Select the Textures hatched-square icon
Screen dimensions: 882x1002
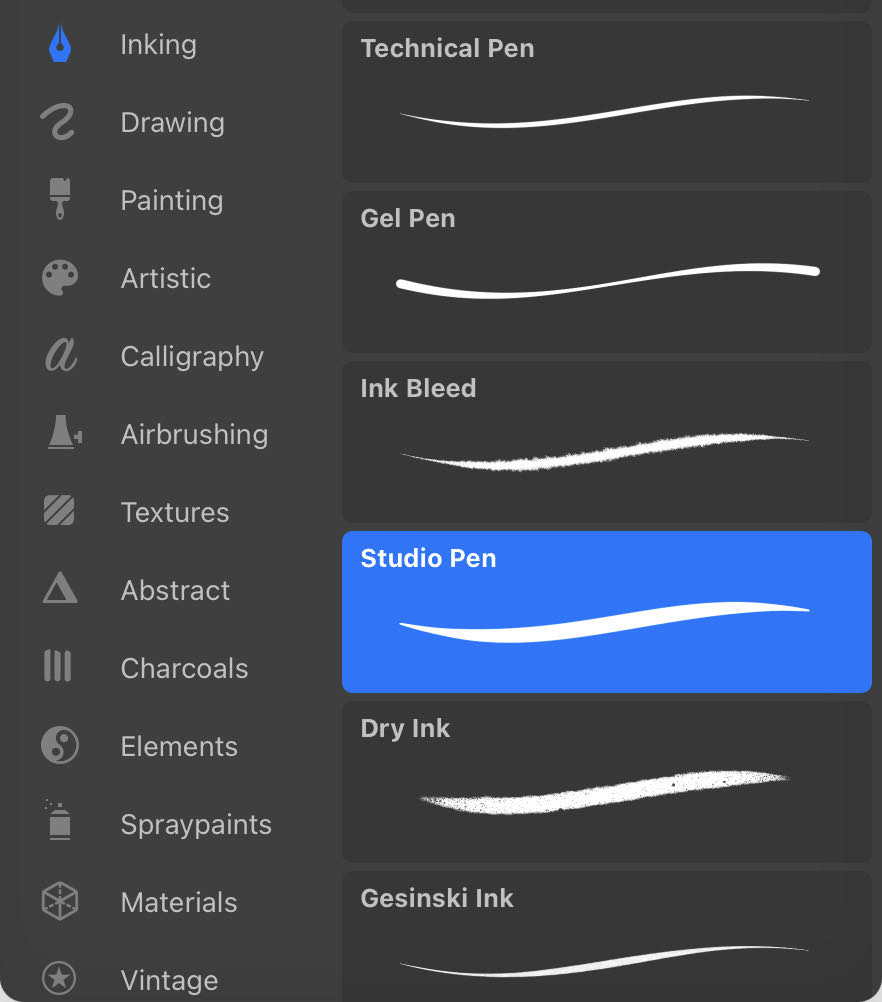[58, 511]
